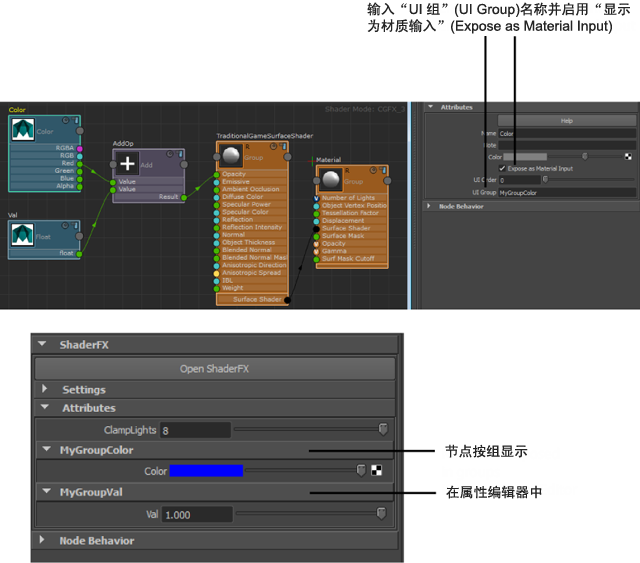Expand Node Behavior in the node panel
Screen dimensions: 640x563
click(x=429, y=206)
